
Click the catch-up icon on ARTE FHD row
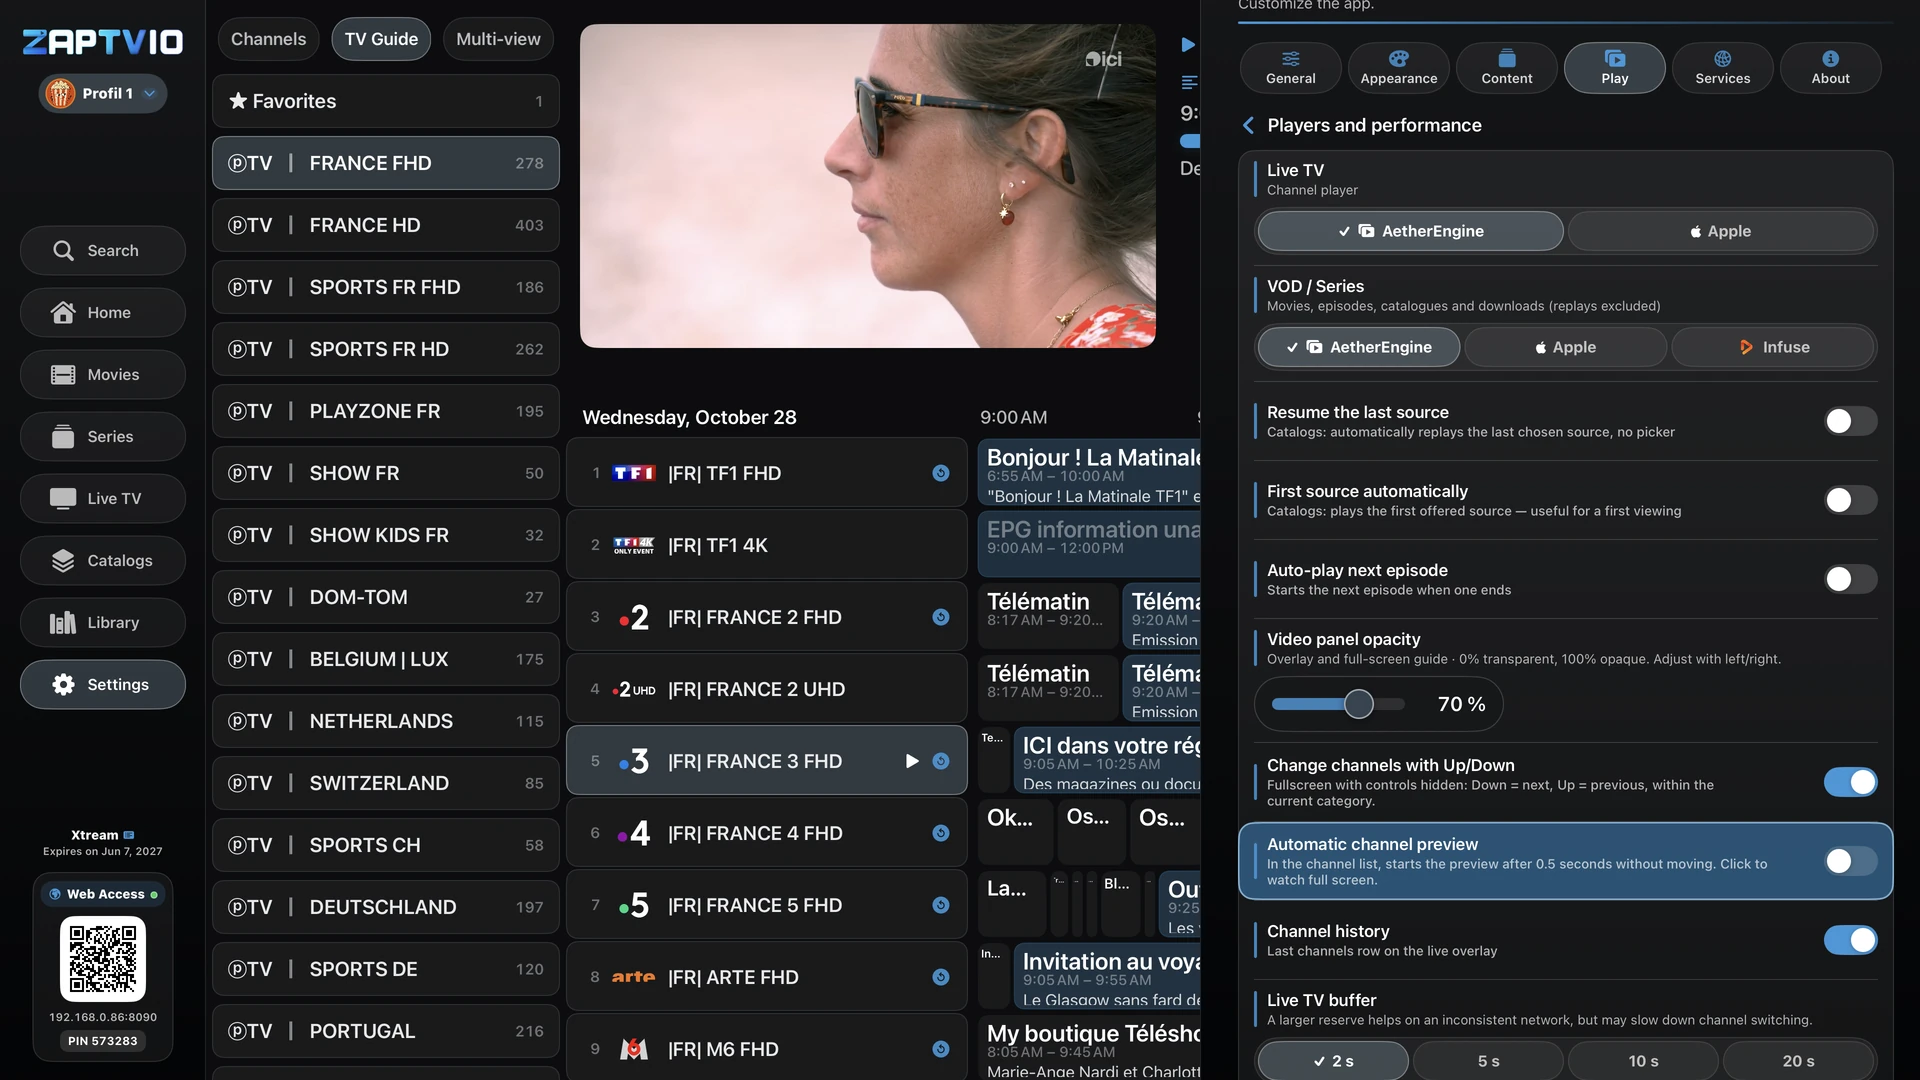pyautogui.click(x=941, y=977)
